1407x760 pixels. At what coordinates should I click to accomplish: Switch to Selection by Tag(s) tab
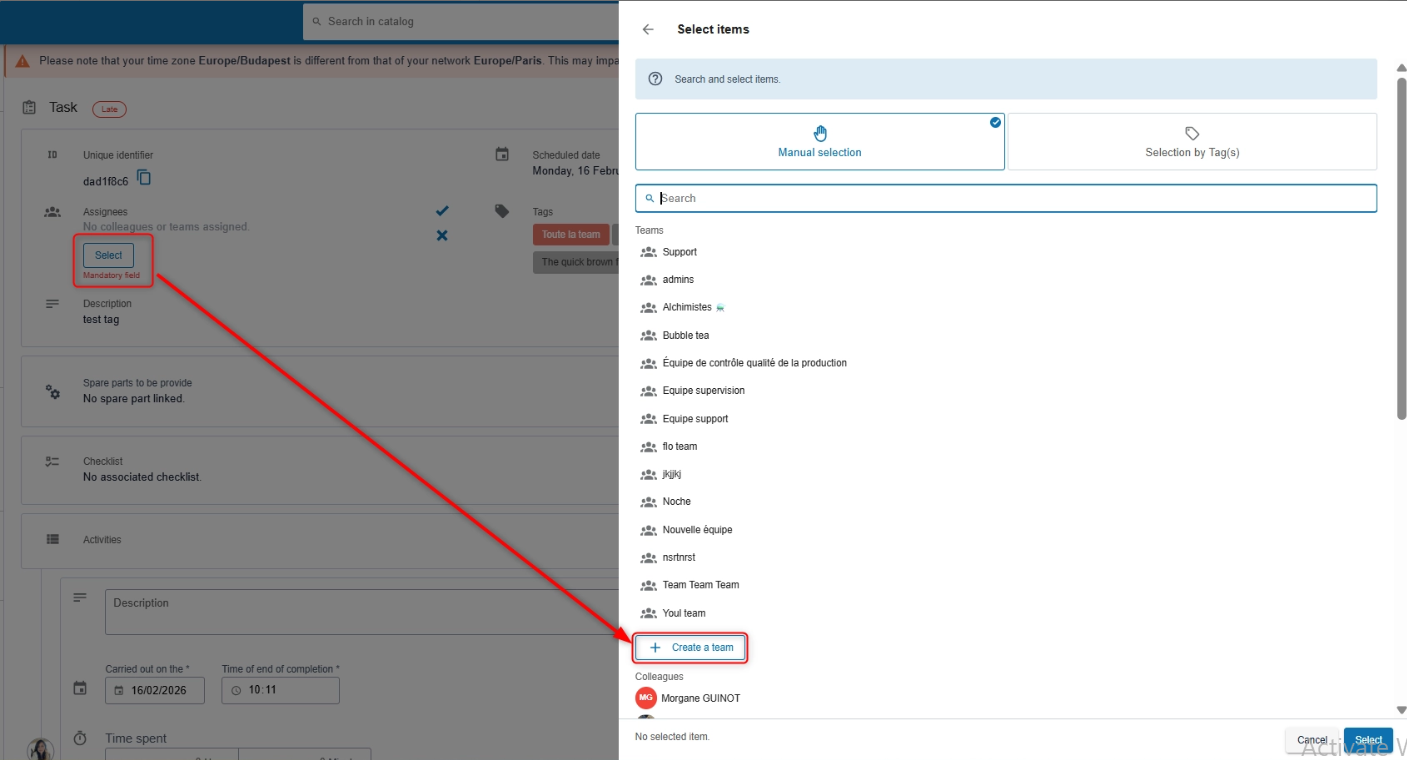tap(1192, 141)
